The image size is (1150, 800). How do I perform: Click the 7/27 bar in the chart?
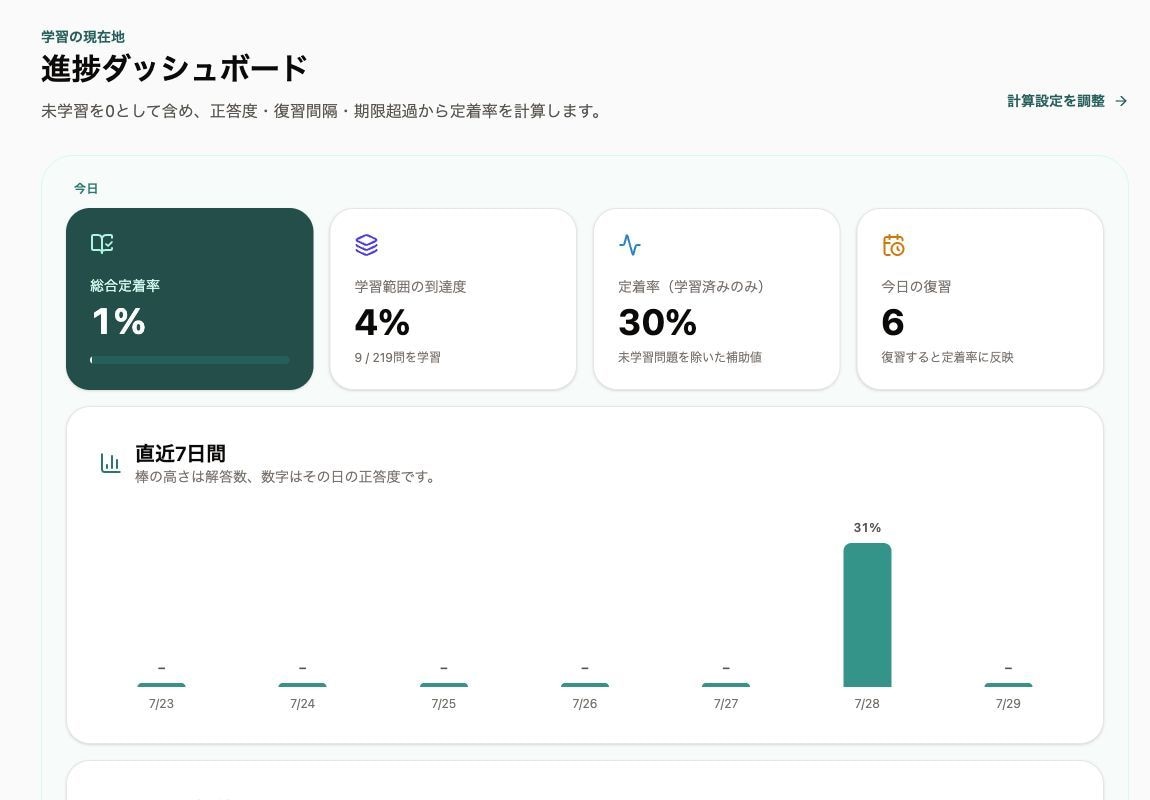tap(726, 685)
